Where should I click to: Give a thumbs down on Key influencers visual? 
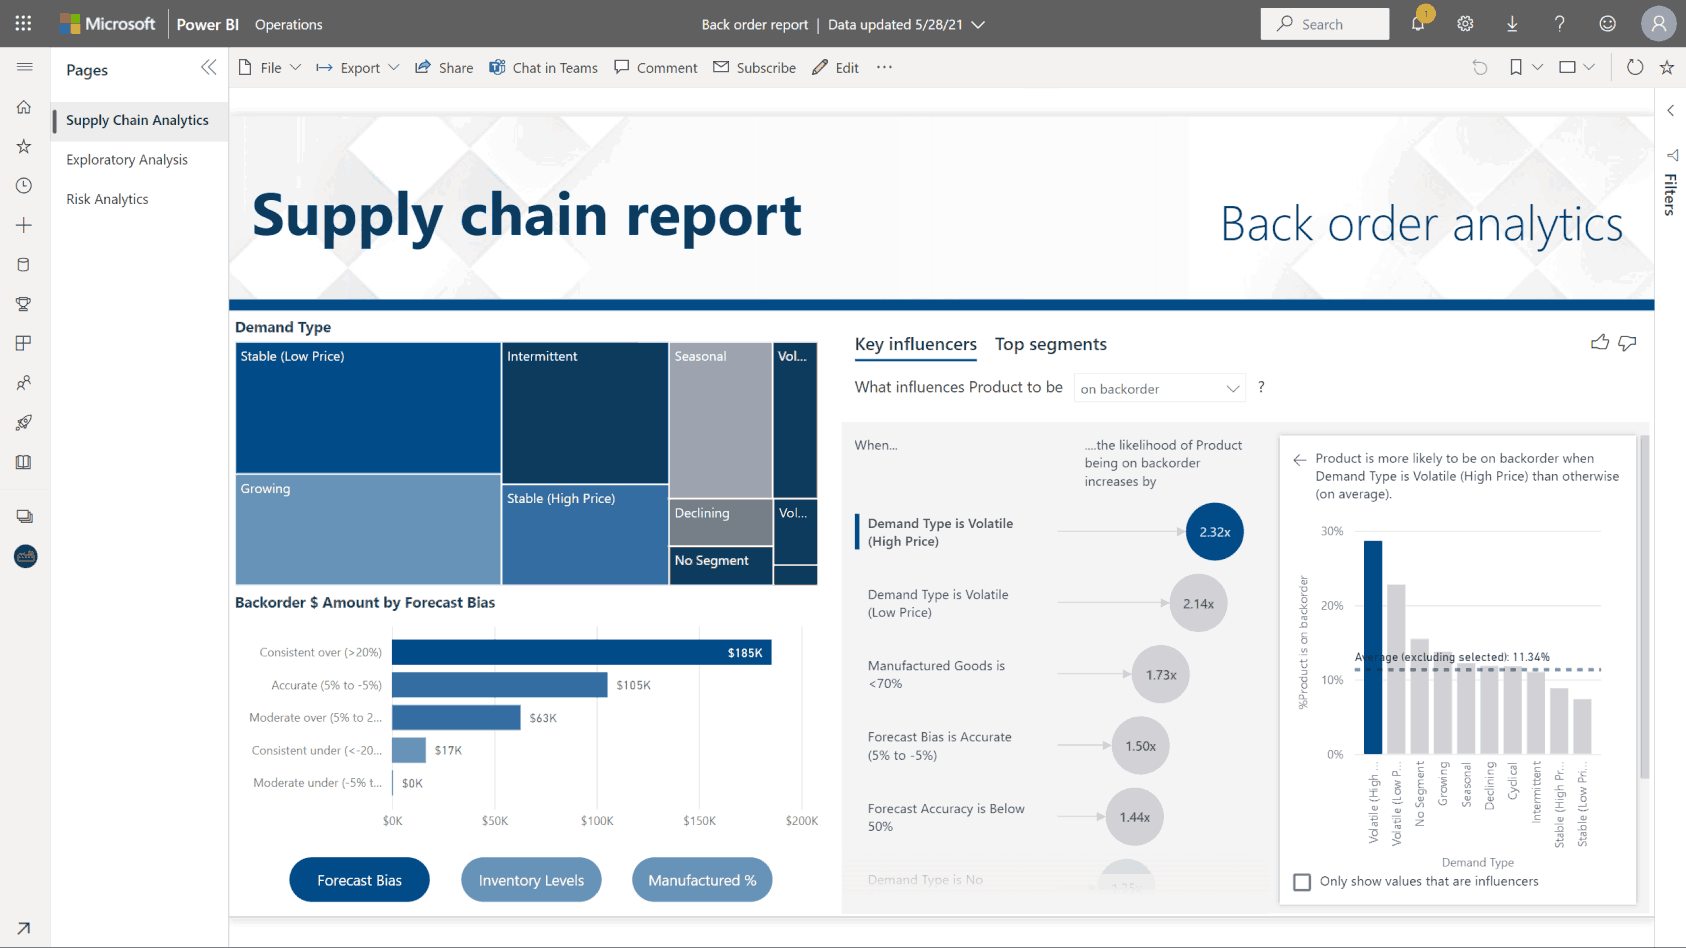1627,343
